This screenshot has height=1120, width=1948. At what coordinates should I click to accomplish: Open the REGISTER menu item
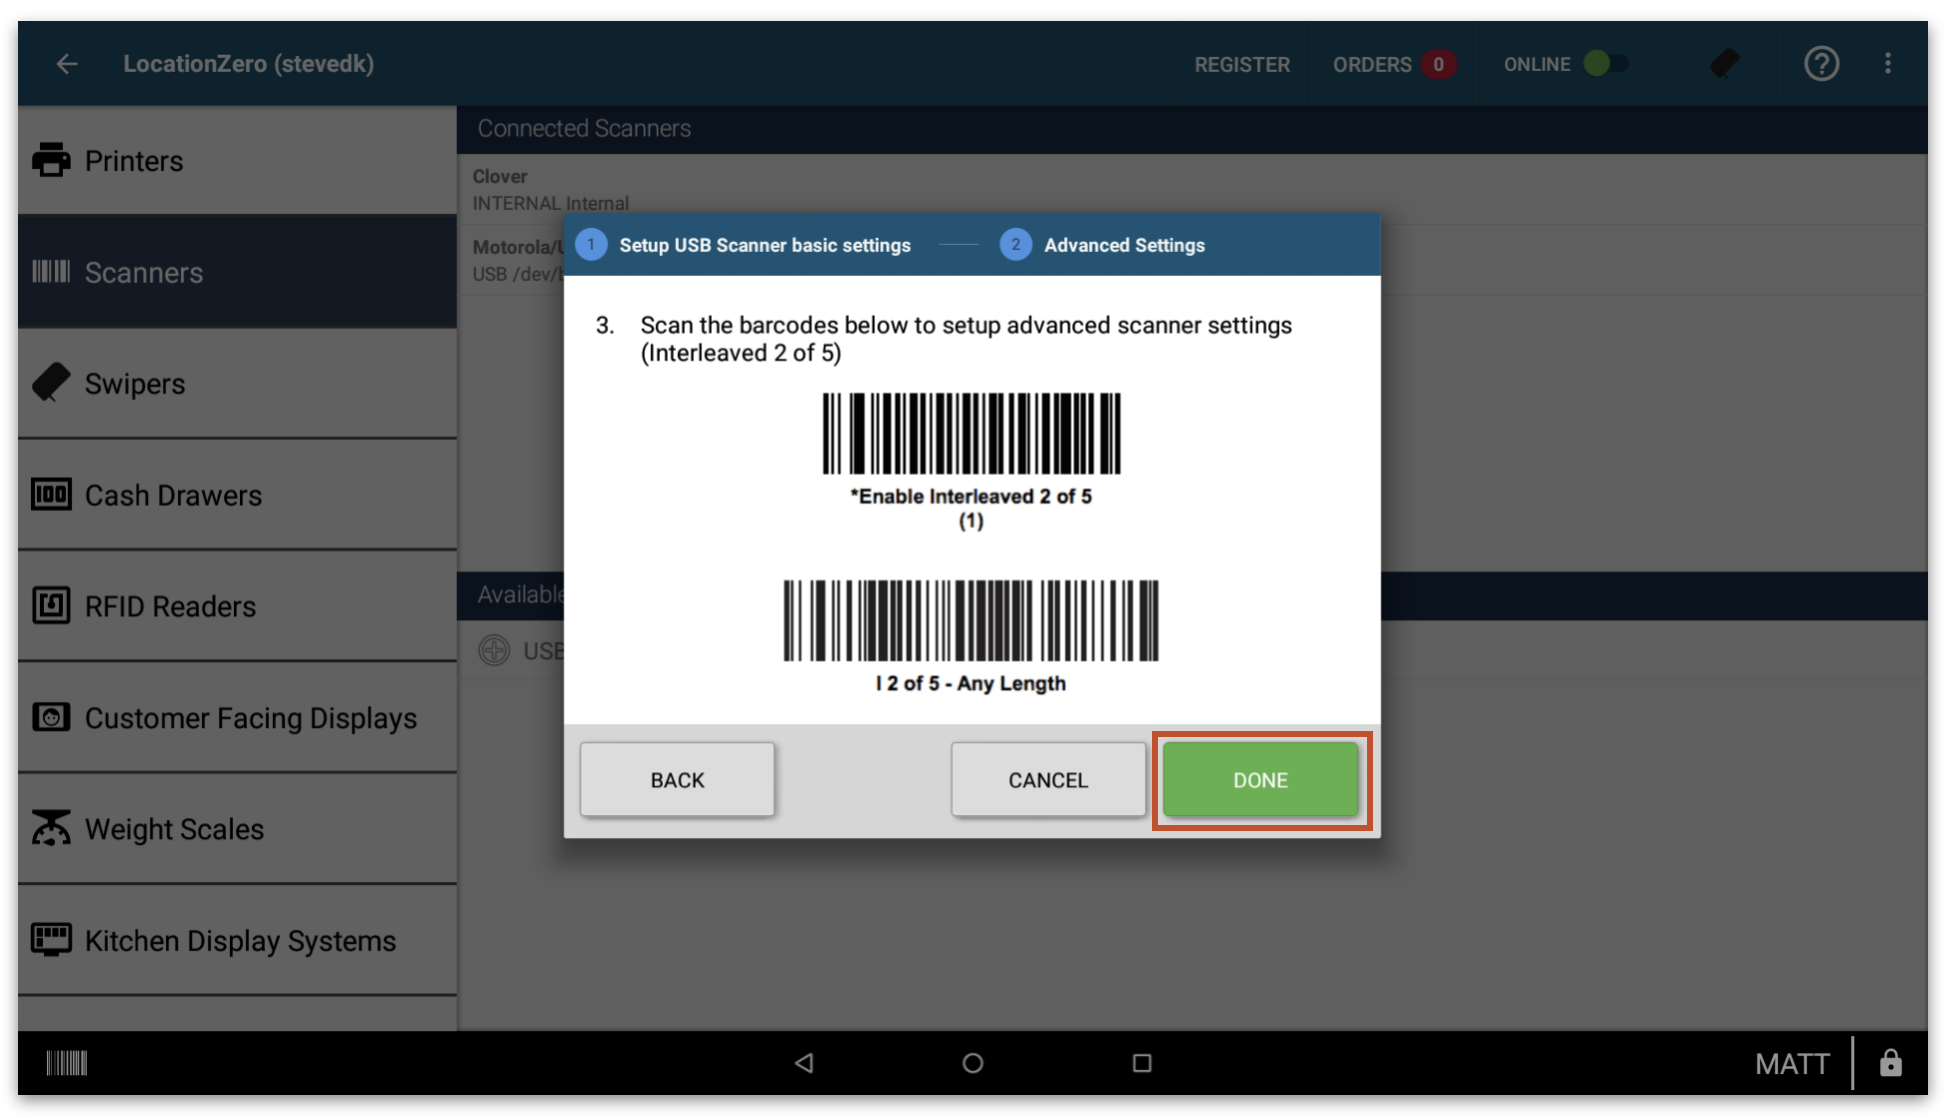click(x=1242, y=64)
